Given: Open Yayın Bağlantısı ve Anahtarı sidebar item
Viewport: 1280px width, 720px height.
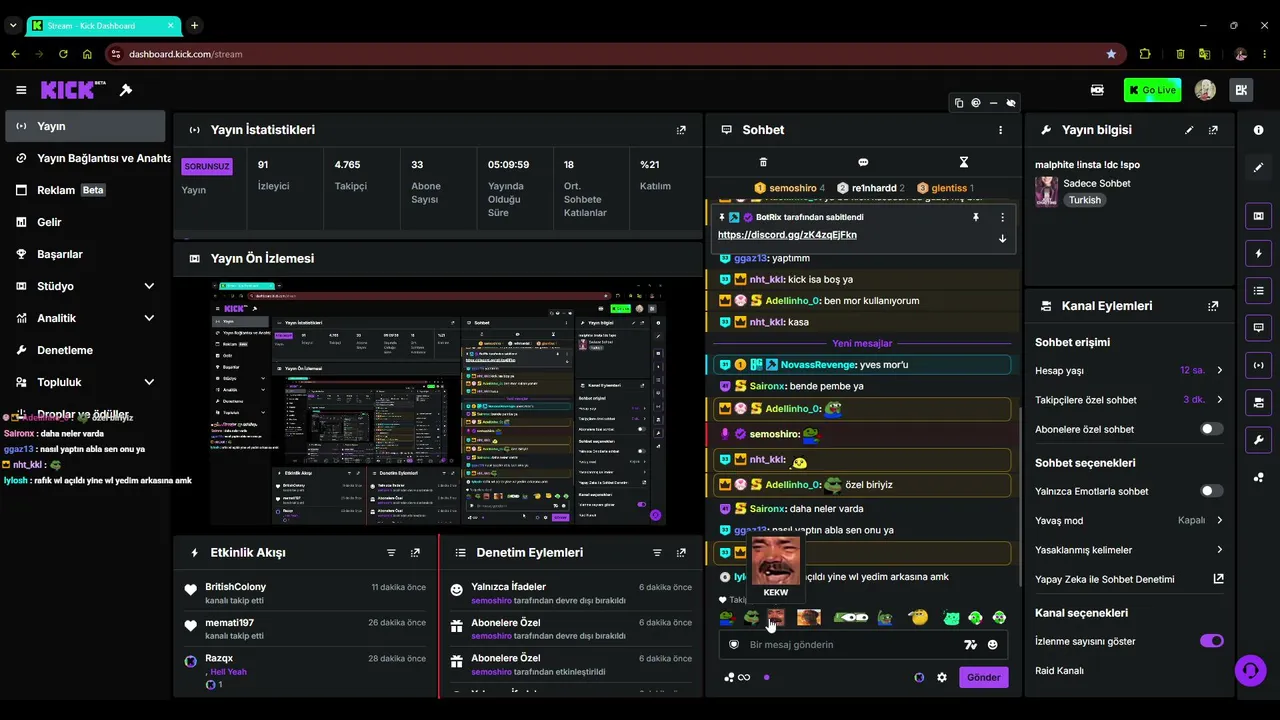Looking at the screenshot, I should point(85,158).
